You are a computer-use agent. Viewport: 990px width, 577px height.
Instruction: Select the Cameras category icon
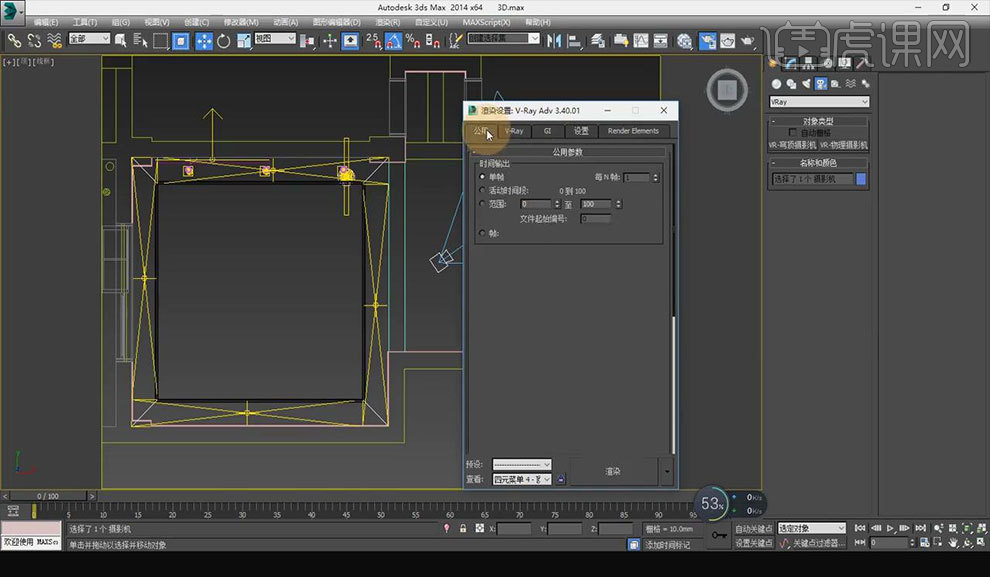(821, 83)
